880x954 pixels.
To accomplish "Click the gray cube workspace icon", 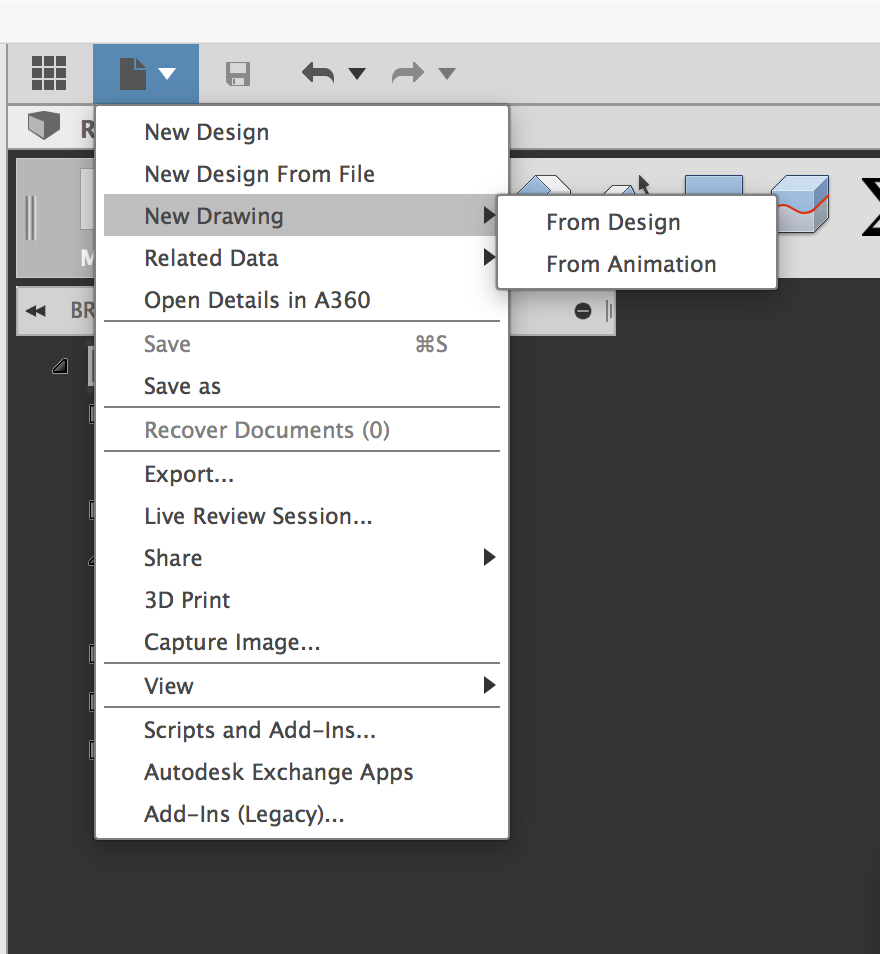I will click(x=37, y=126).
